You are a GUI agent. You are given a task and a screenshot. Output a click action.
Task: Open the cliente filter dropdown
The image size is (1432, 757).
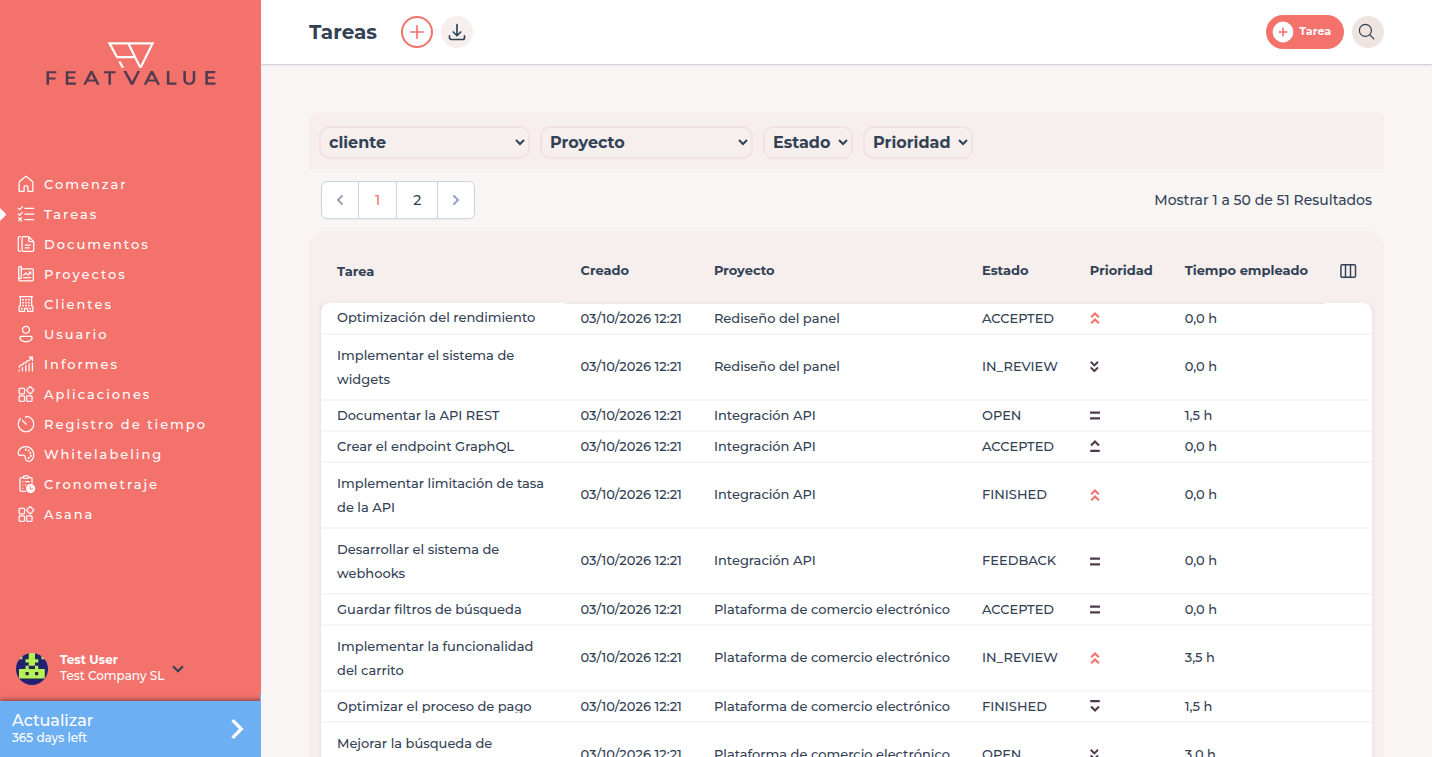(x=425, y=142)
